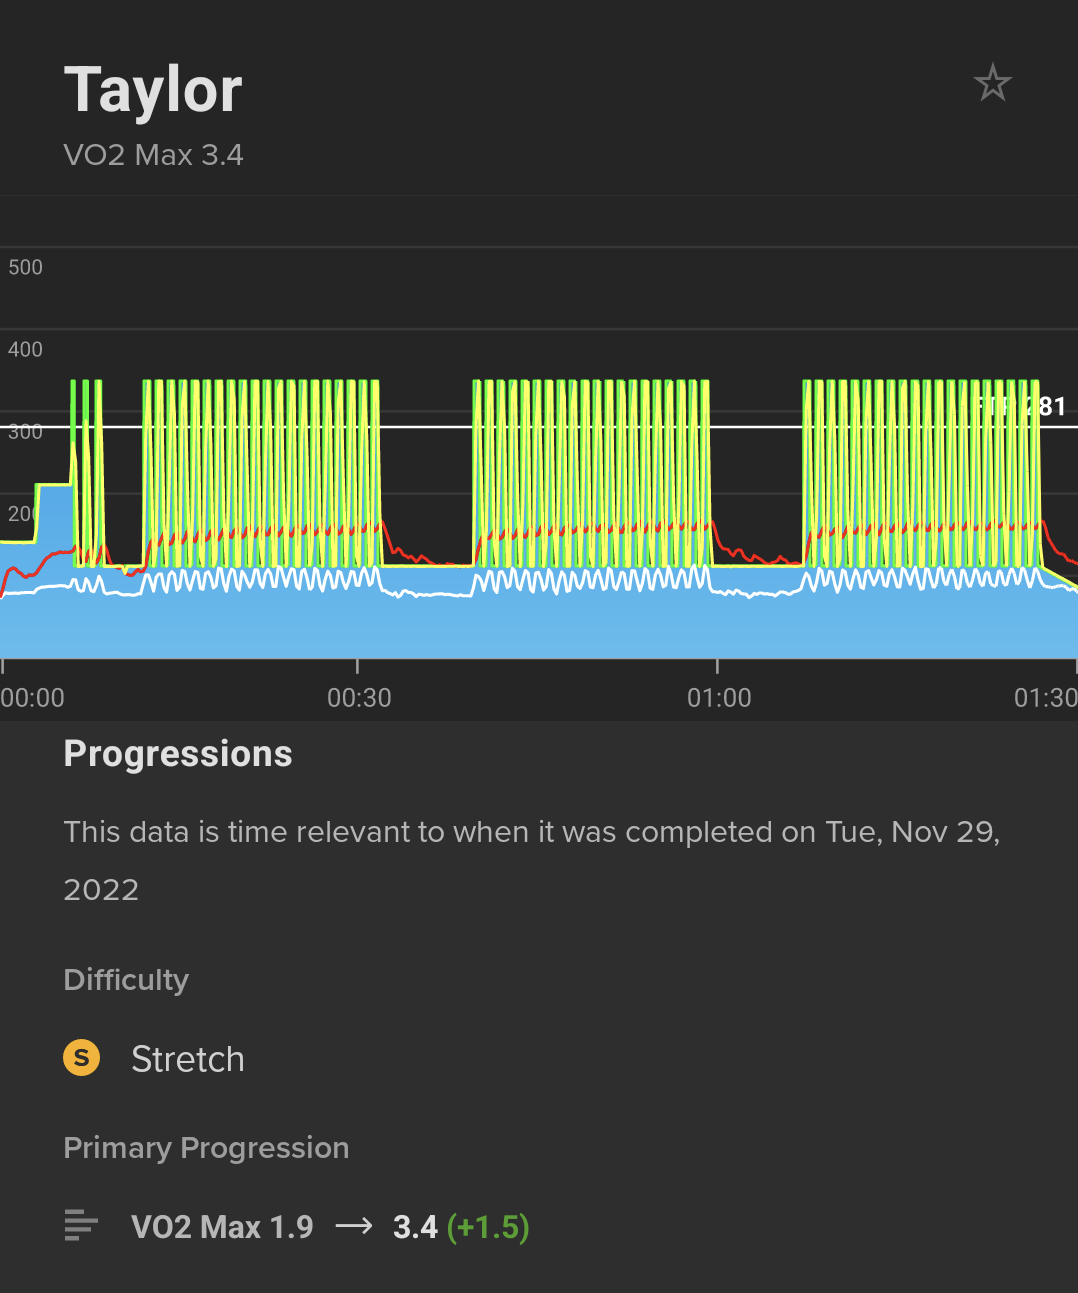Image resolution: width=1078 pixels, height=1293 pixels.
Task: Click the 500 watt axis label
Action: point(26,267)
